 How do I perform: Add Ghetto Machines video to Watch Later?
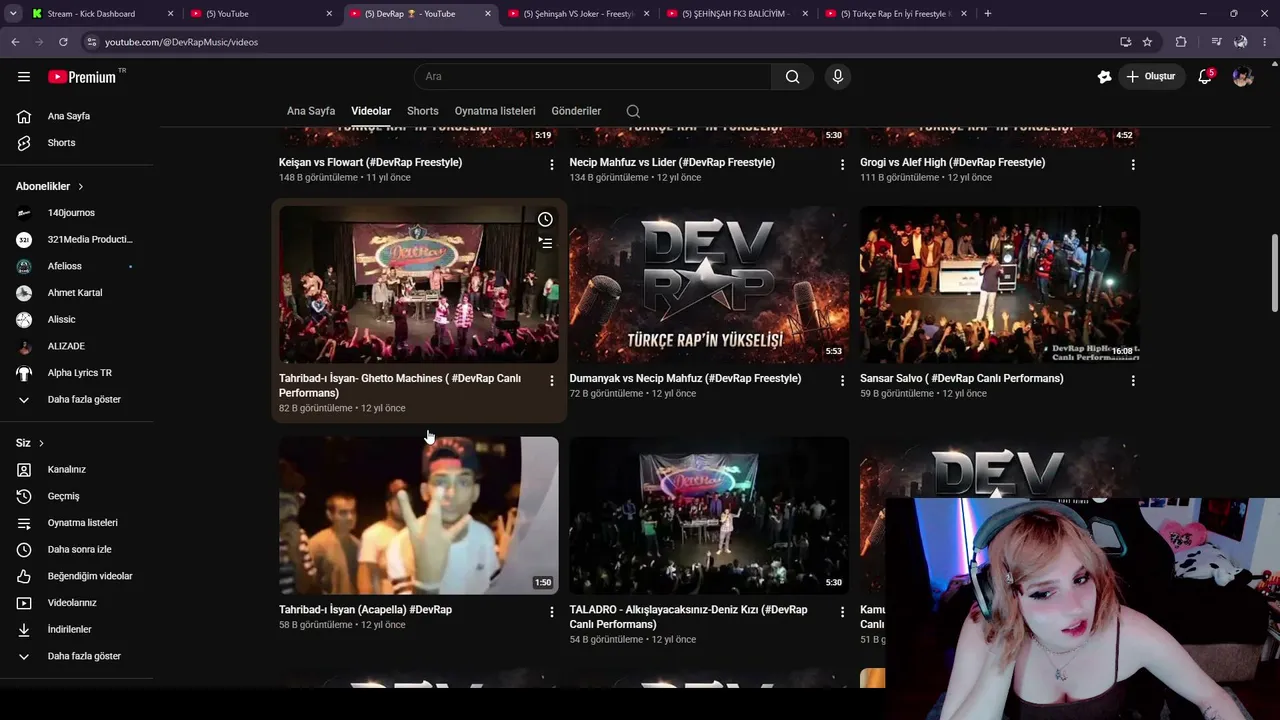(545, 219)
